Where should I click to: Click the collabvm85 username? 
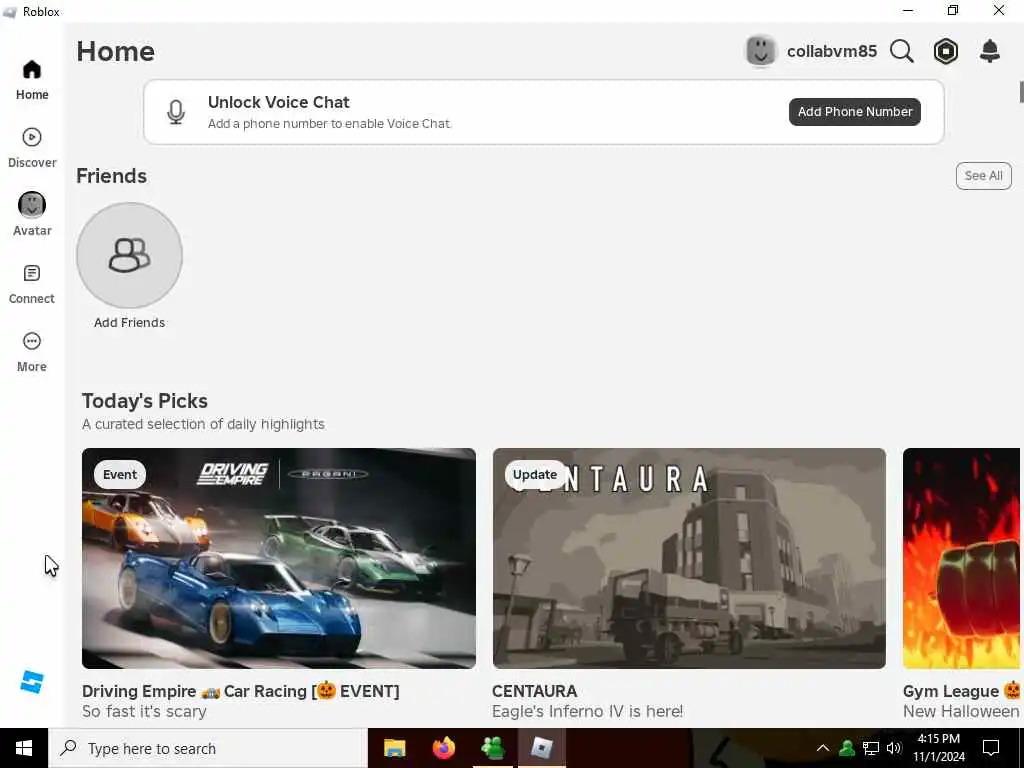pyautogui.click(x=832, y=51)
